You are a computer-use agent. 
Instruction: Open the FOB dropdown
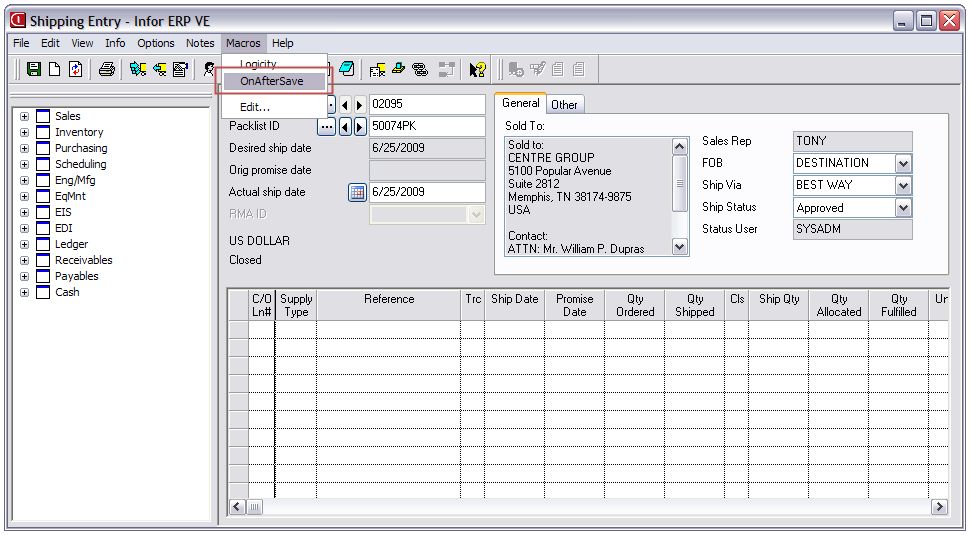(x=903, y=164)
